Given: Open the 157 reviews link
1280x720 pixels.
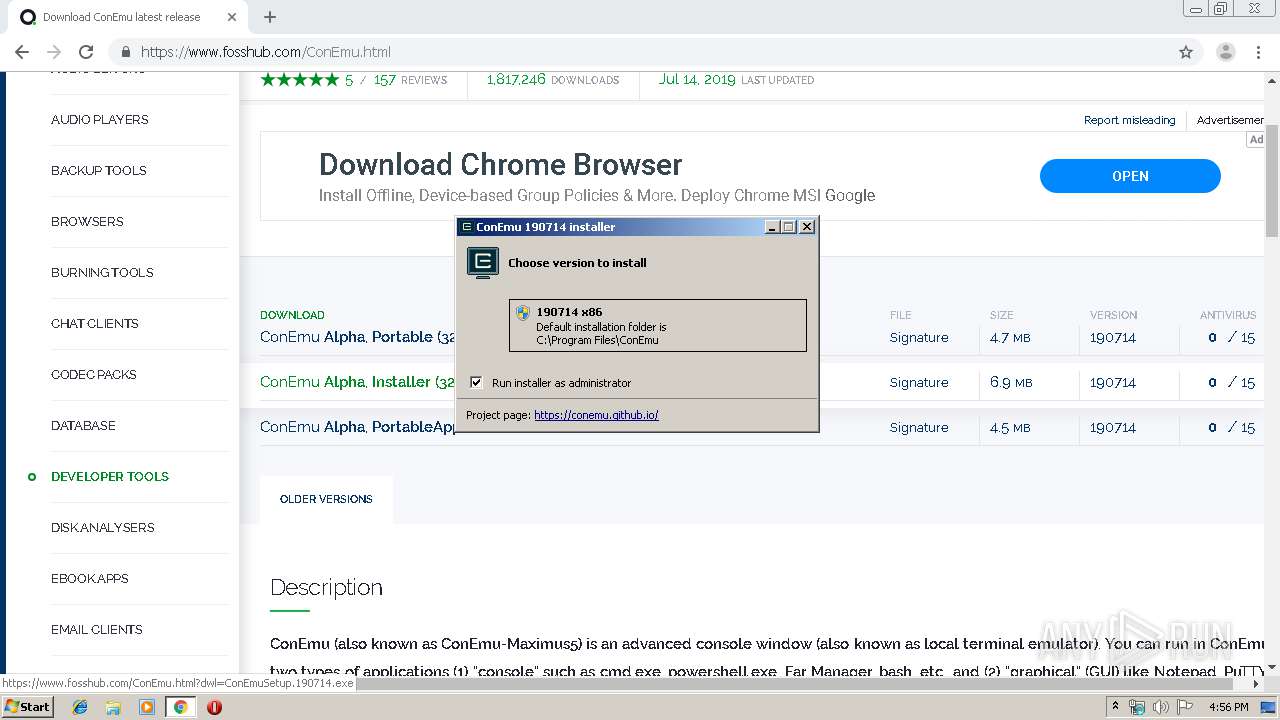Looking at the screenshot, I should (410, 80).
